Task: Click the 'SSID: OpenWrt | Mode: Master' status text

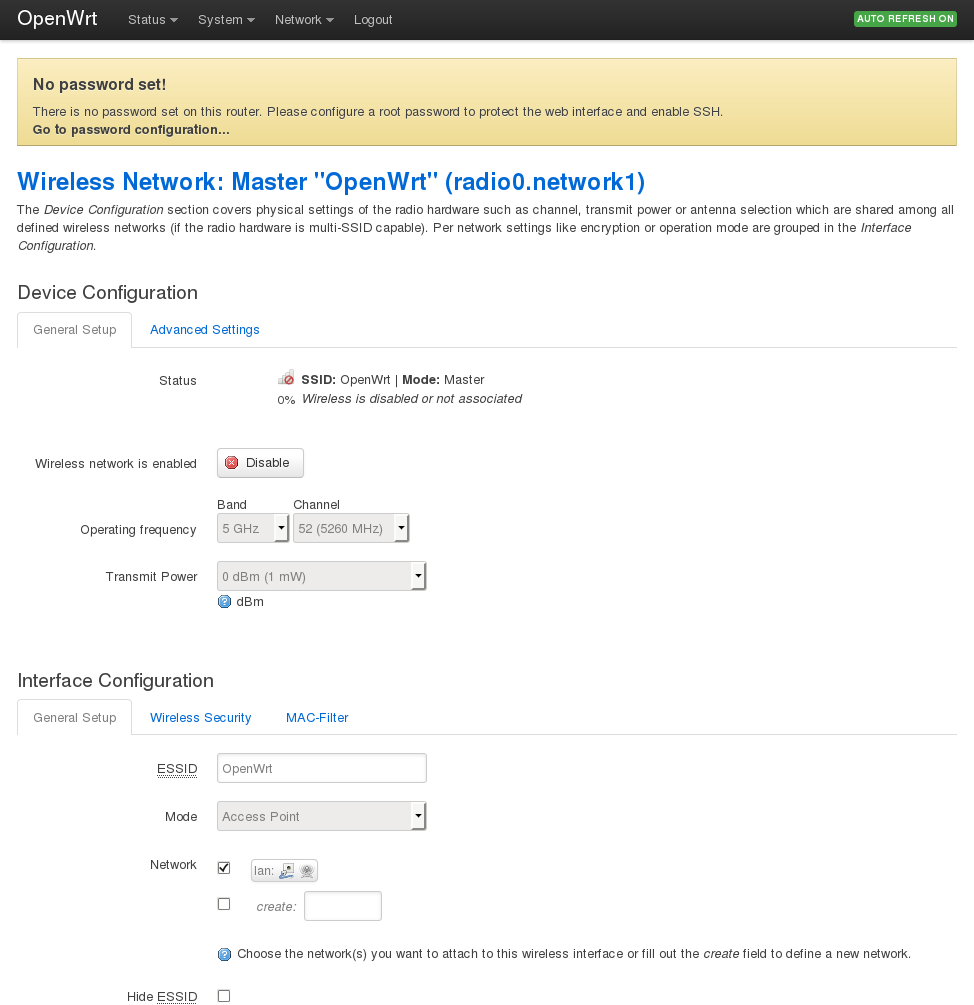Action: 393,379
